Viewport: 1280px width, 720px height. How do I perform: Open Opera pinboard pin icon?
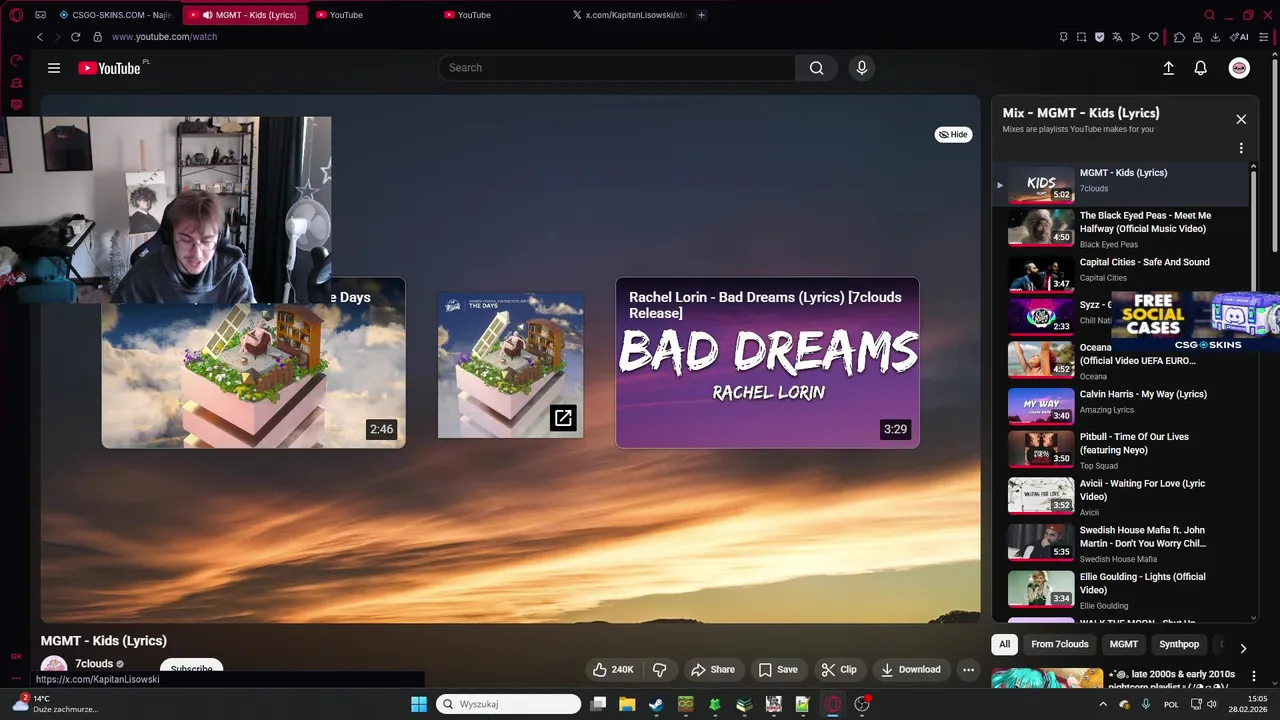coord(1063,37)
